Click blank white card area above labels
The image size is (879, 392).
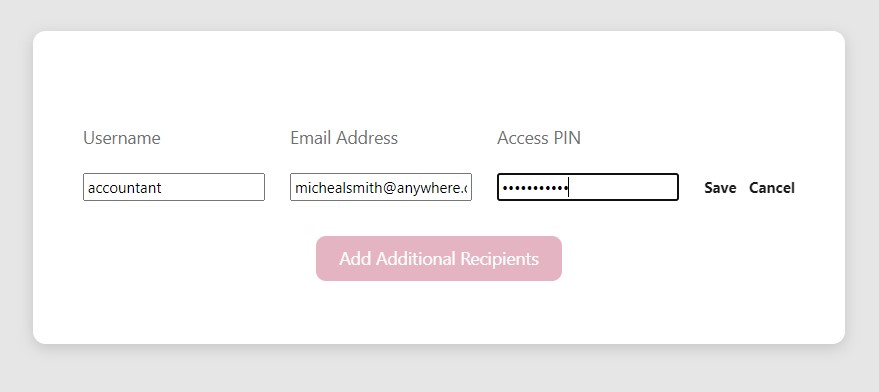pos(439,79)
